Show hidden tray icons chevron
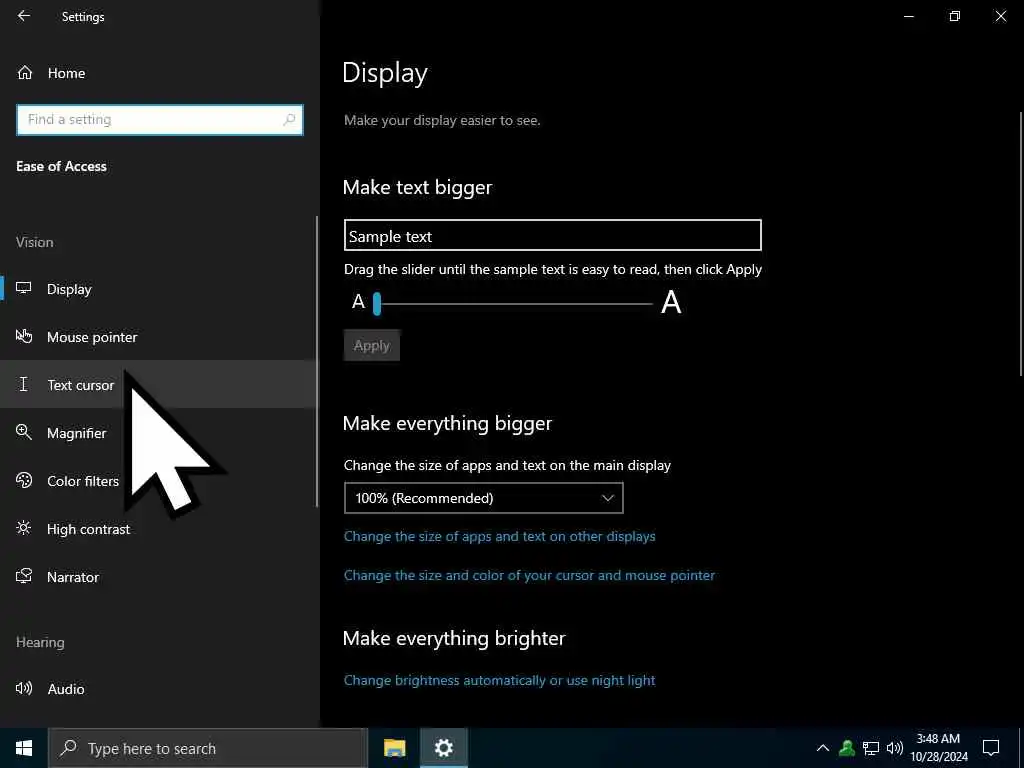Screen dimensions: 1024x768 coord(823,748)
